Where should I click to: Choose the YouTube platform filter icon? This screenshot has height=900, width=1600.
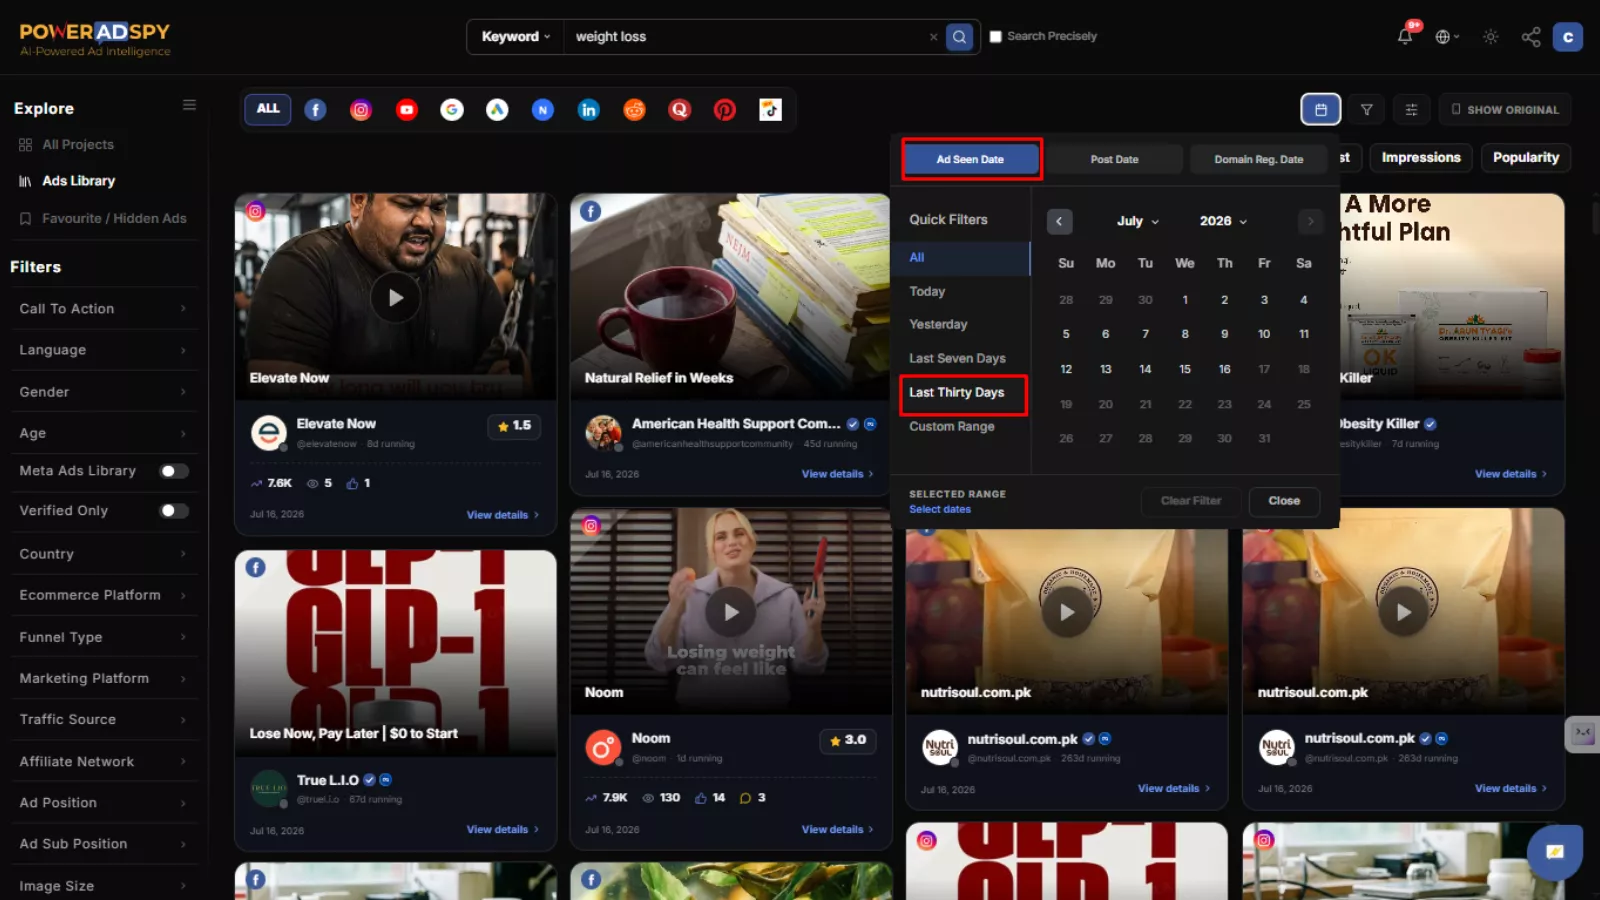point(406,110)
